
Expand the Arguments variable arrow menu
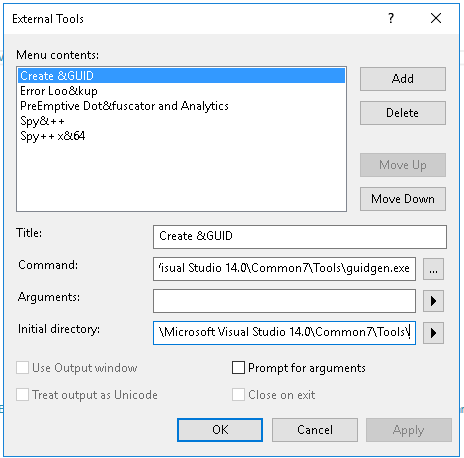[433, 301]
